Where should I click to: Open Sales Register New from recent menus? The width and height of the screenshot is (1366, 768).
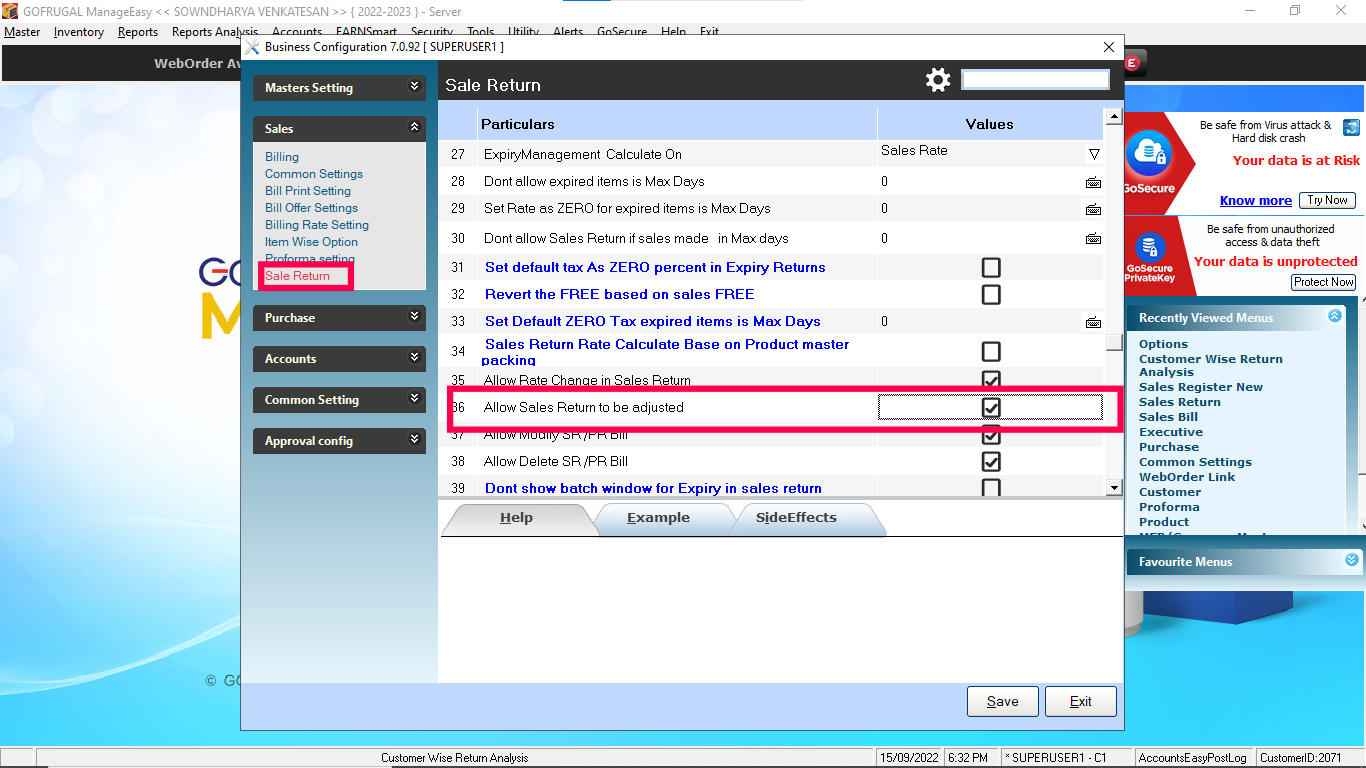pos(1200,387)
